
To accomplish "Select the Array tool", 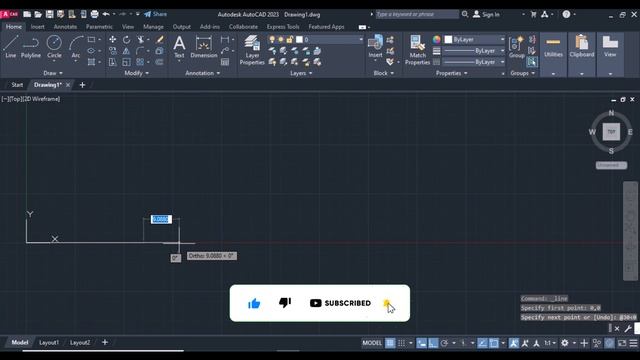I will coord(140,62).
